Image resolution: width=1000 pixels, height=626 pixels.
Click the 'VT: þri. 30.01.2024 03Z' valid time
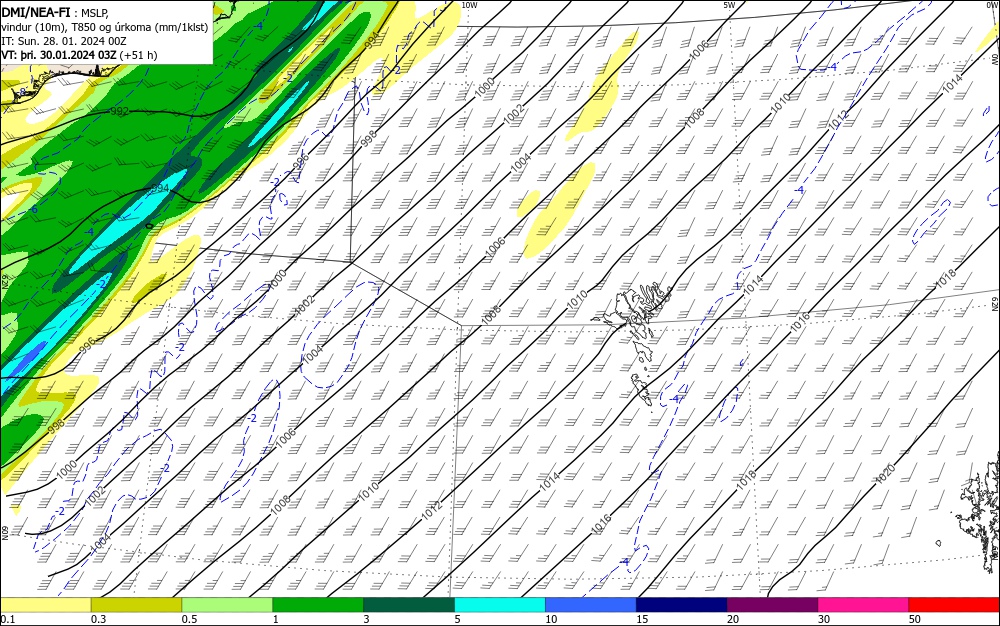[59, 55]
